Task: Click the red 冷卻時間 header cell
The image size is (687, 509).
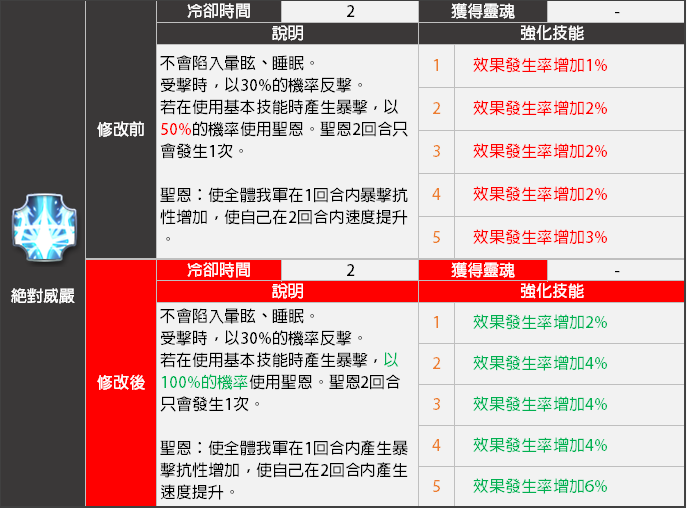Action: [218, 270]
